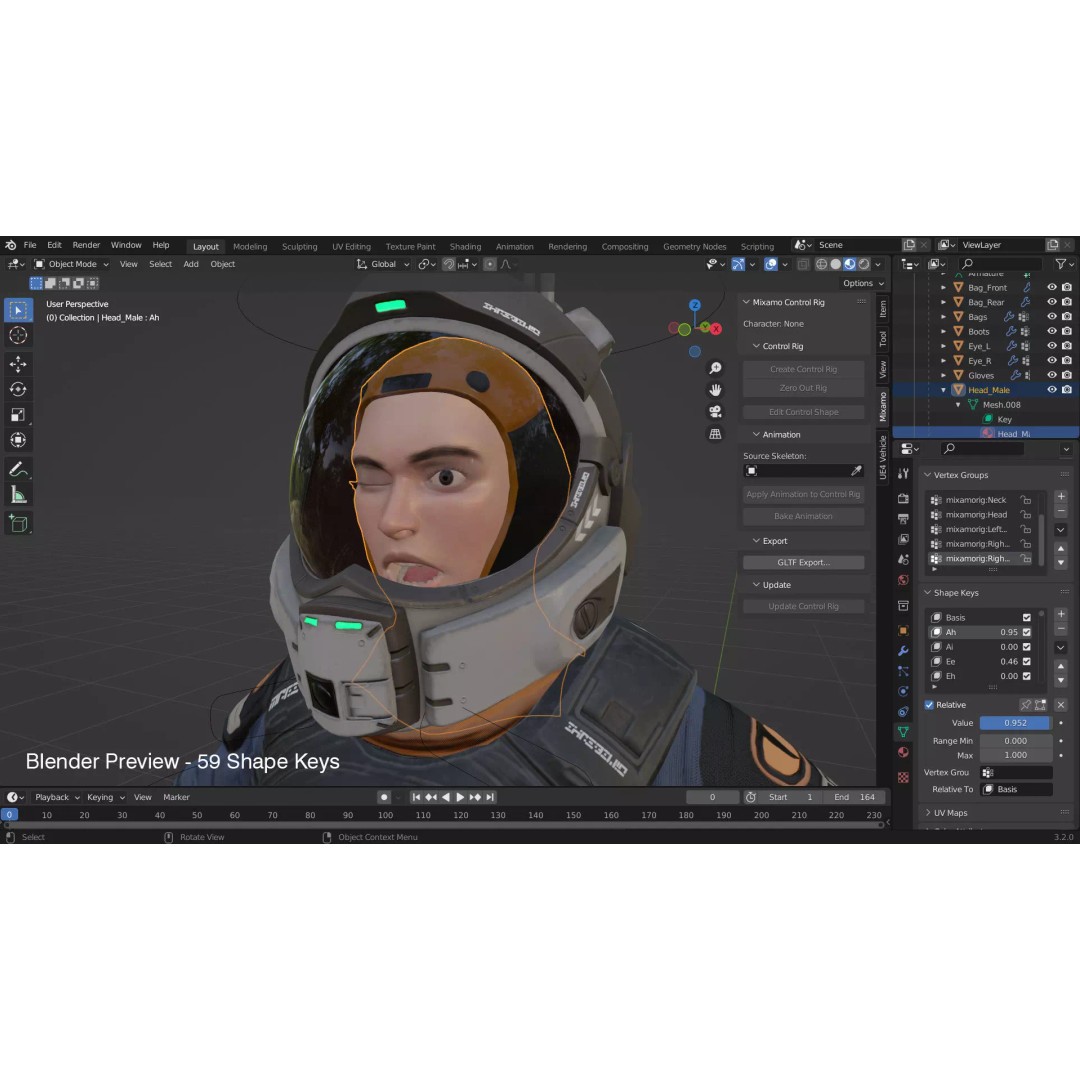Image resolution: width=1080 pixels, height=1080 pixels.
Task: Select the Annotate tool
Action: tap(19, 470)
